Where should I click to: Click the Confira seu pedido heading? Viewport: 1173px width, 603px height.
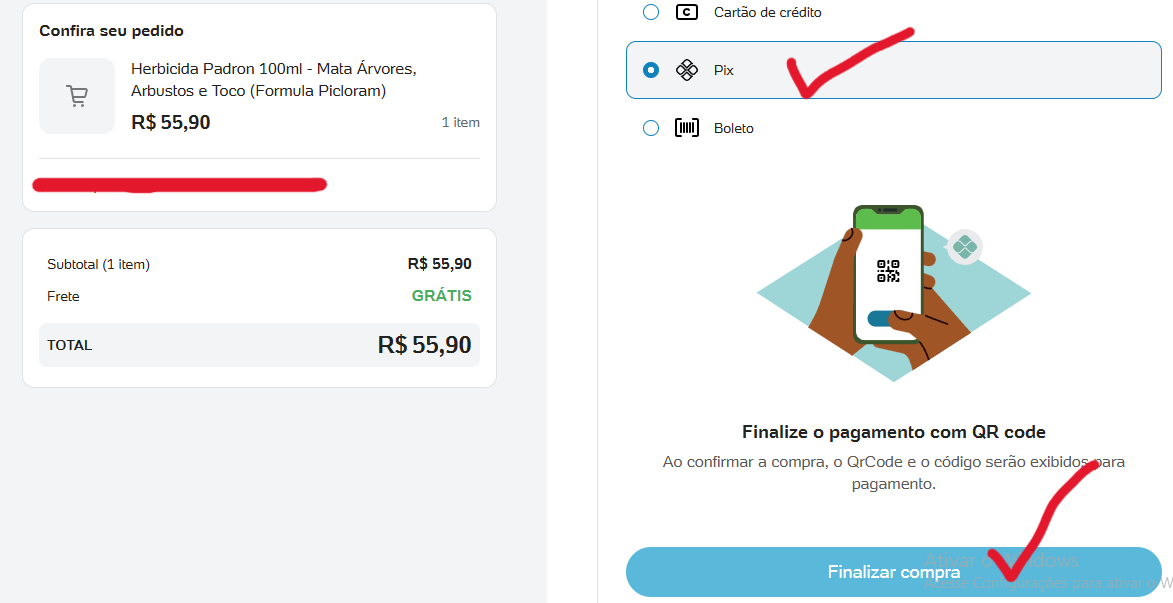click(111, 31)
